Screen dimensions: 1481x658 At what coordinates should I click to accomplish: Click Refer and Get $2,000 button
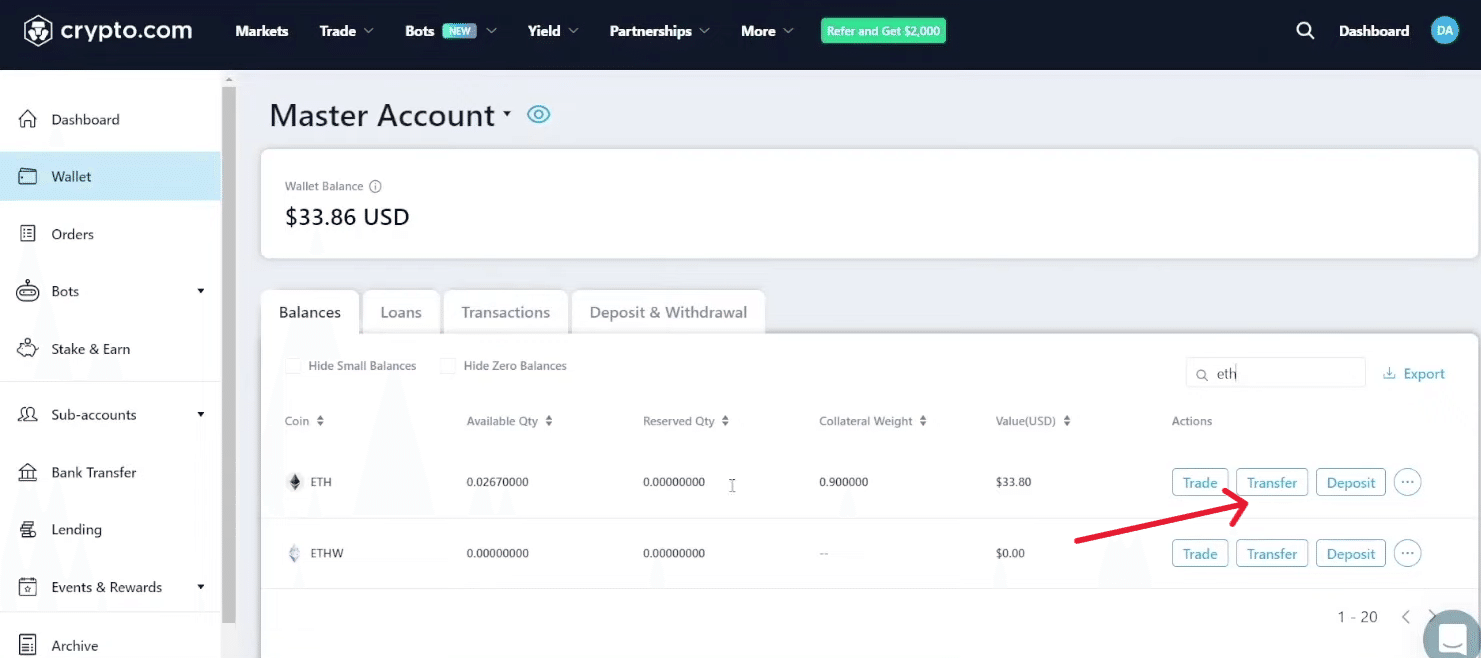point(884,31)
